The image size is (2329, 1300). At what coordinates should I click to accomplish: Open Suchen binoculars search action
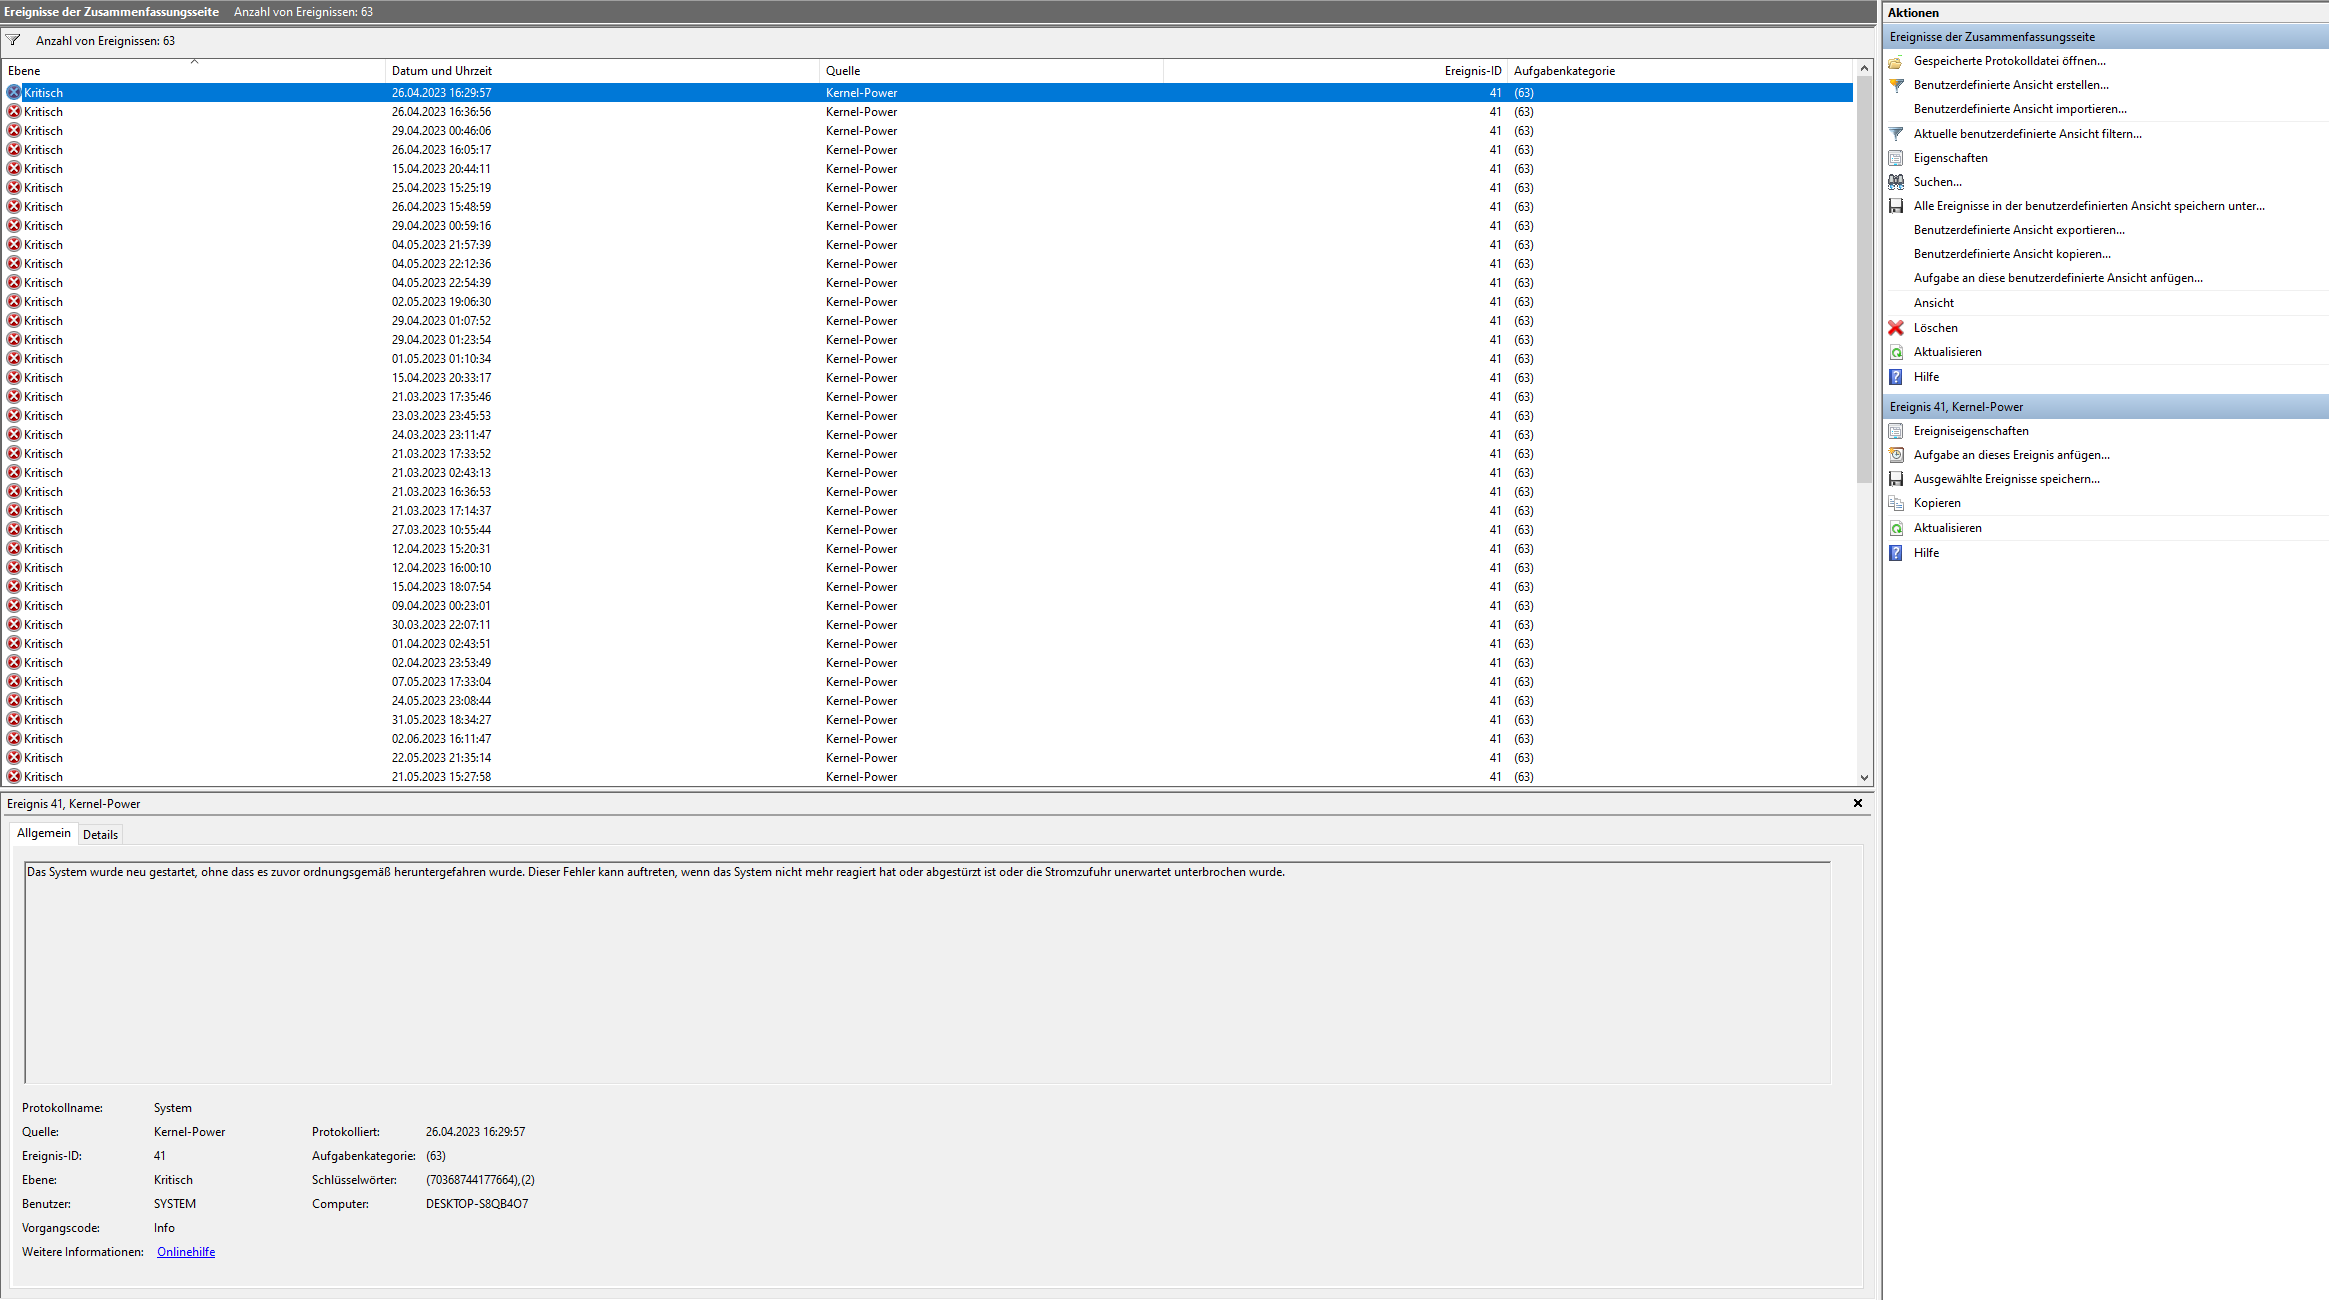pyautogui.click(x=1896, y=182)
